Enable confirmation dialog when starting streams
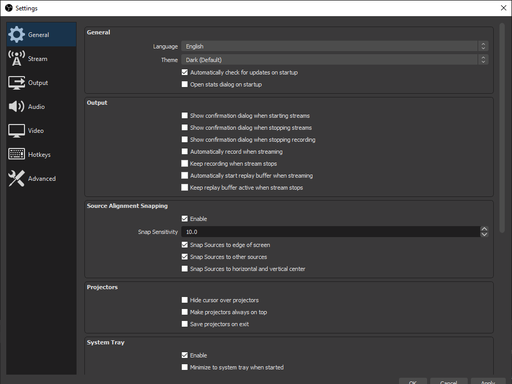 185,115
